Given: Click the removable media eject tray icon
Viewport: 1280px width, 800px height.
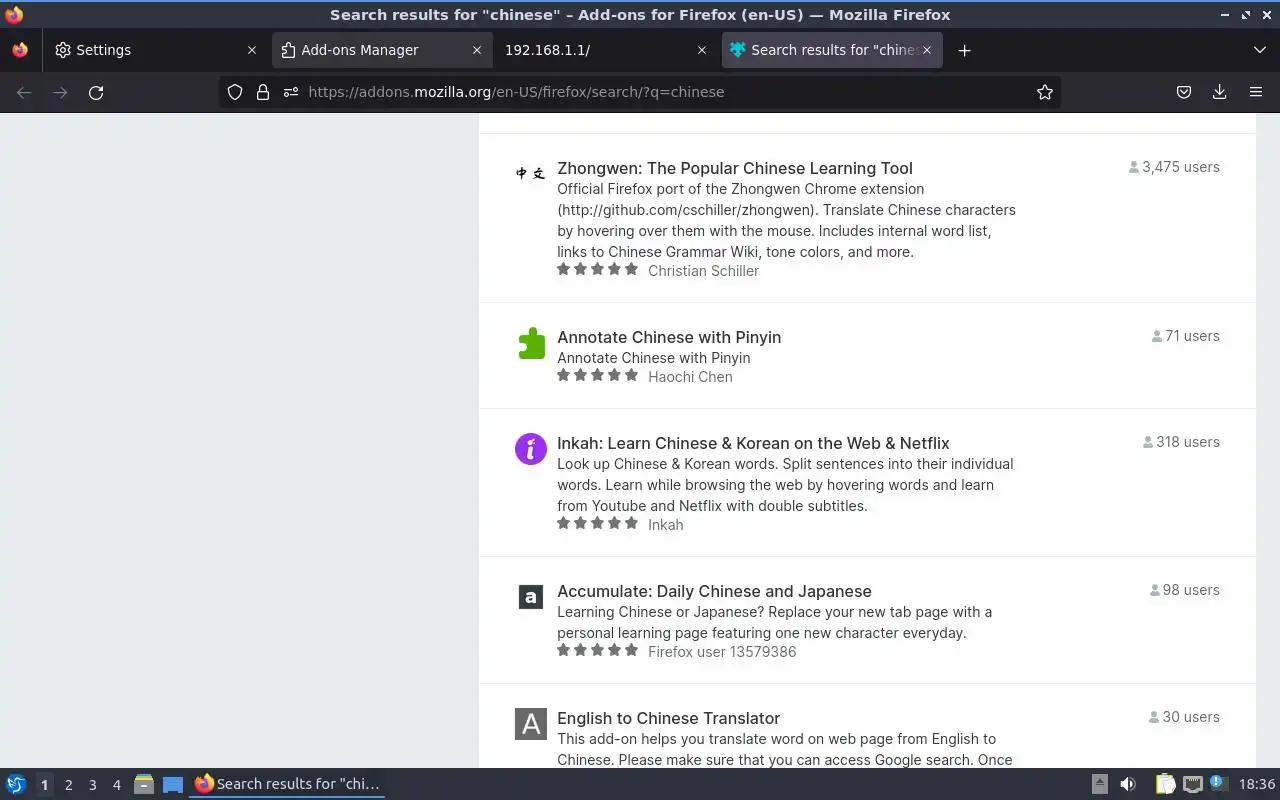Looking at the screenshot, I should [x=1099, y=784].
